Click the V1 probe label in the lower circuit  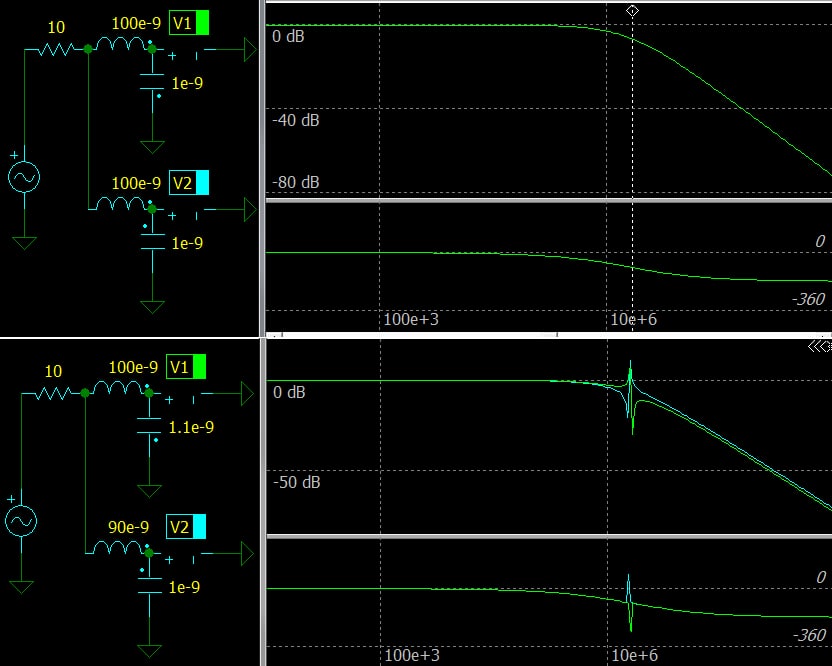179,367
